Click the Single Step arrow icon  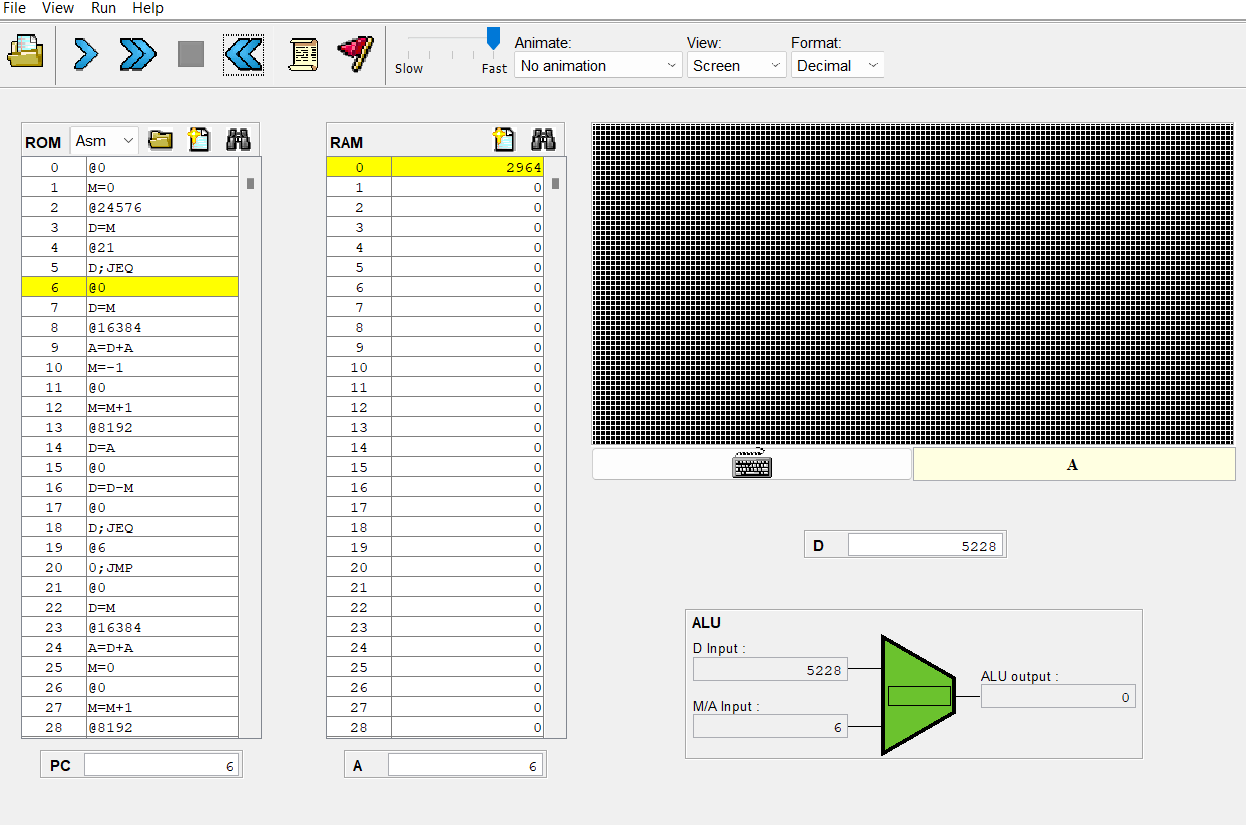[86, 54]
